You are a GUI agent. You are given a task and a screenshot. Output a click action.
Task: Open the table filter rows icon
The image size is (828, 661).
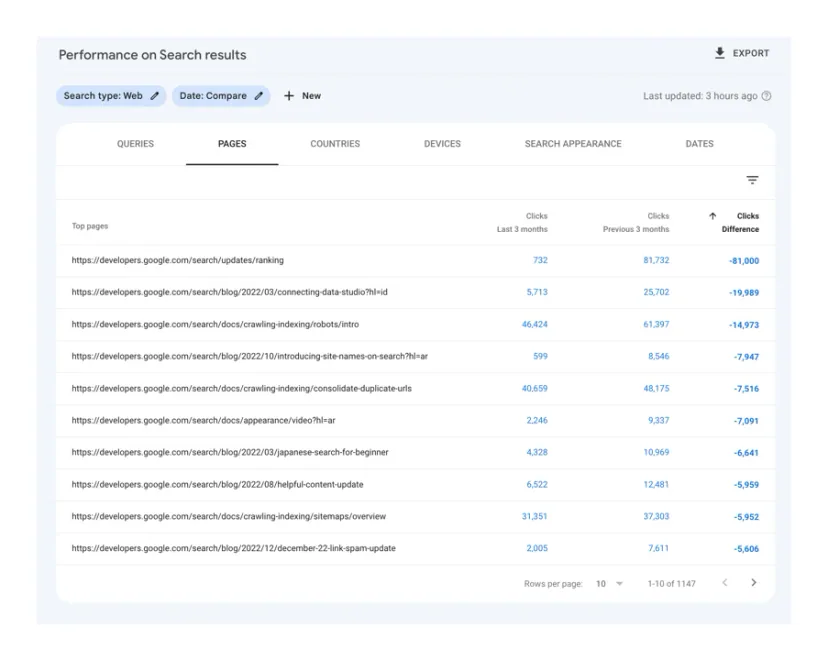(752, 180)
